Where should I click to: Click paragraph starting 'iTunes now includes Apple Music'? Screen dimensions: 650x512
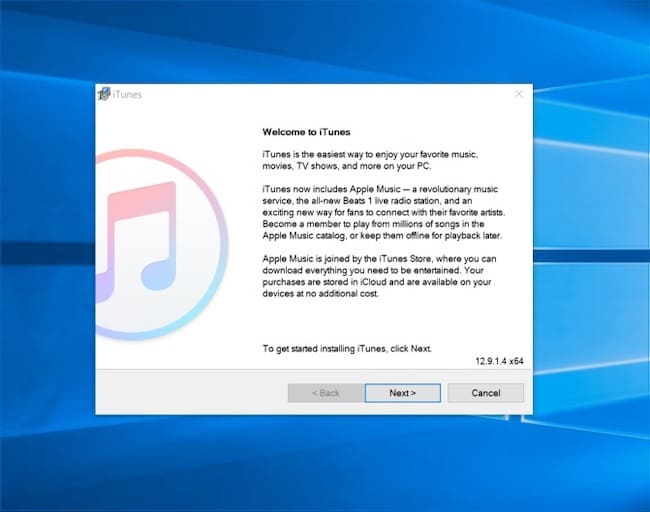pos(383,212)
